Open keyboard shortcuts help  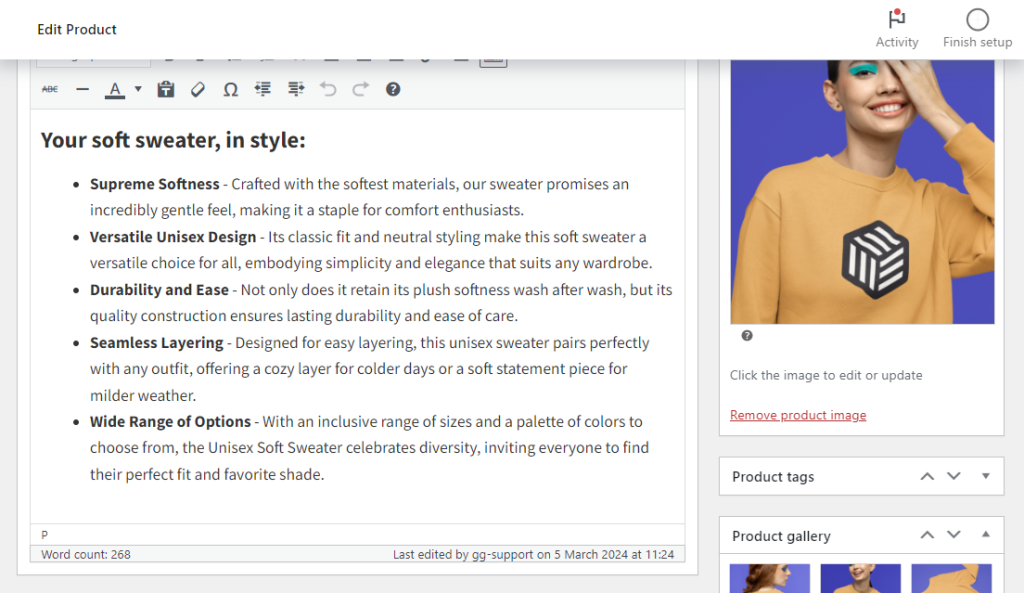pyautogui.click(x=393, y=89)
